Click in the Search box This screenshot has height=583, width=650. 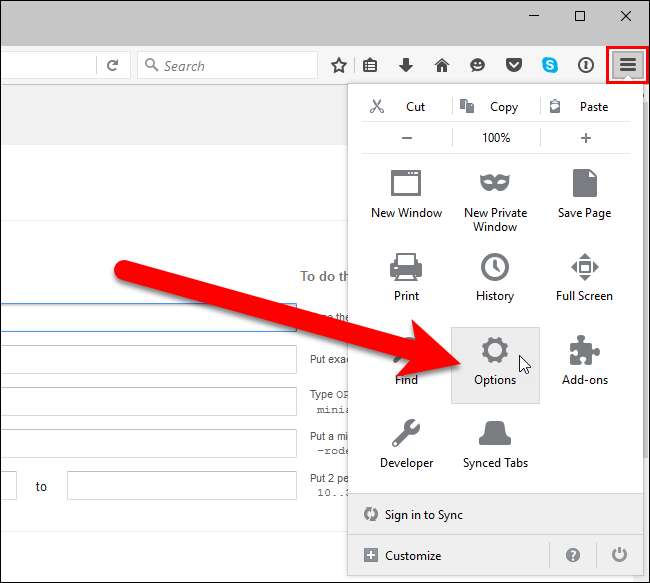point(230,65)
